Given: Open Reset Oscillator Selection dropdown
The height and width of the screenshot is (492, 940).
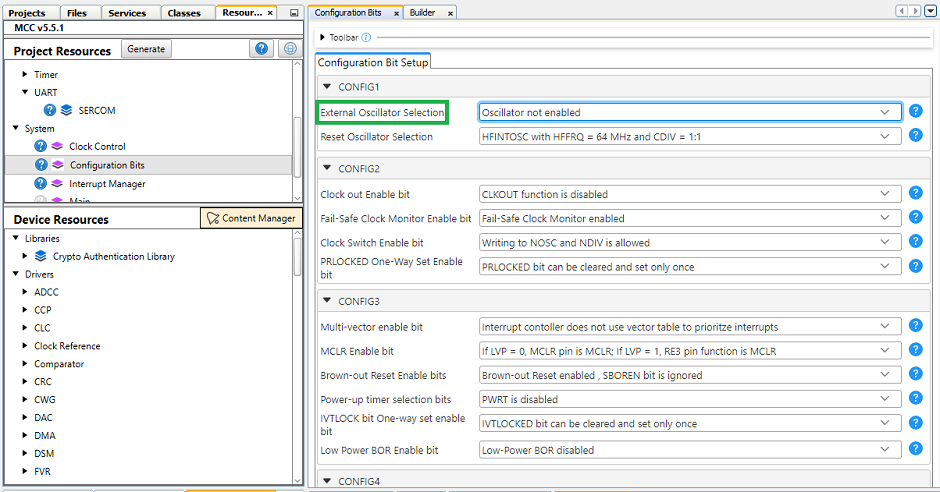Looking at the screenshot, I should [x=690, y=137].
